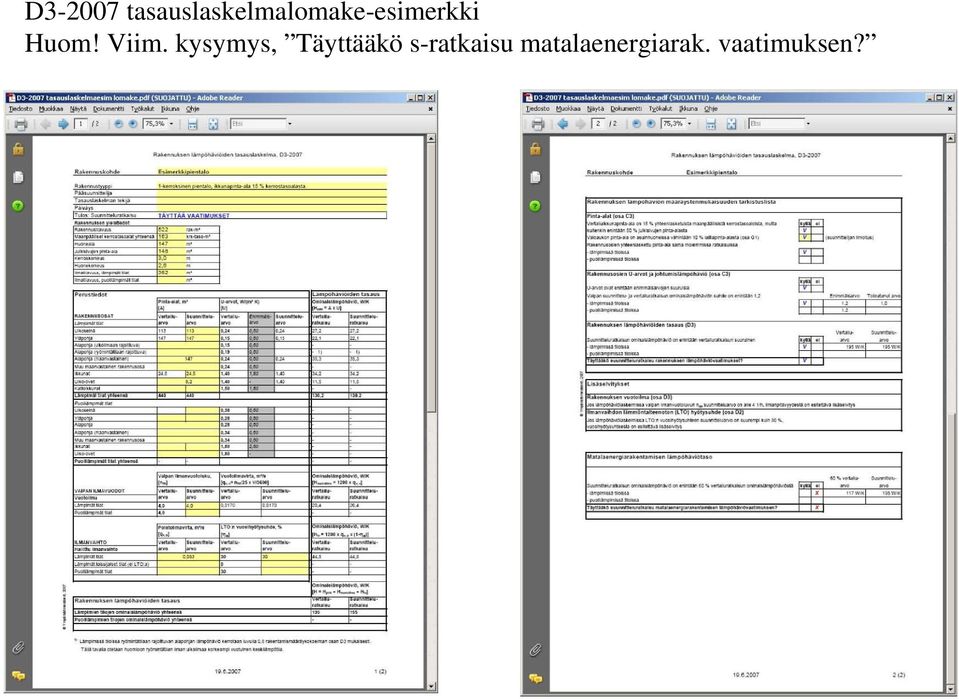Click zoom in button in left window
The height and width of the screenshot is (699, 959).
(x=133, y=124)
